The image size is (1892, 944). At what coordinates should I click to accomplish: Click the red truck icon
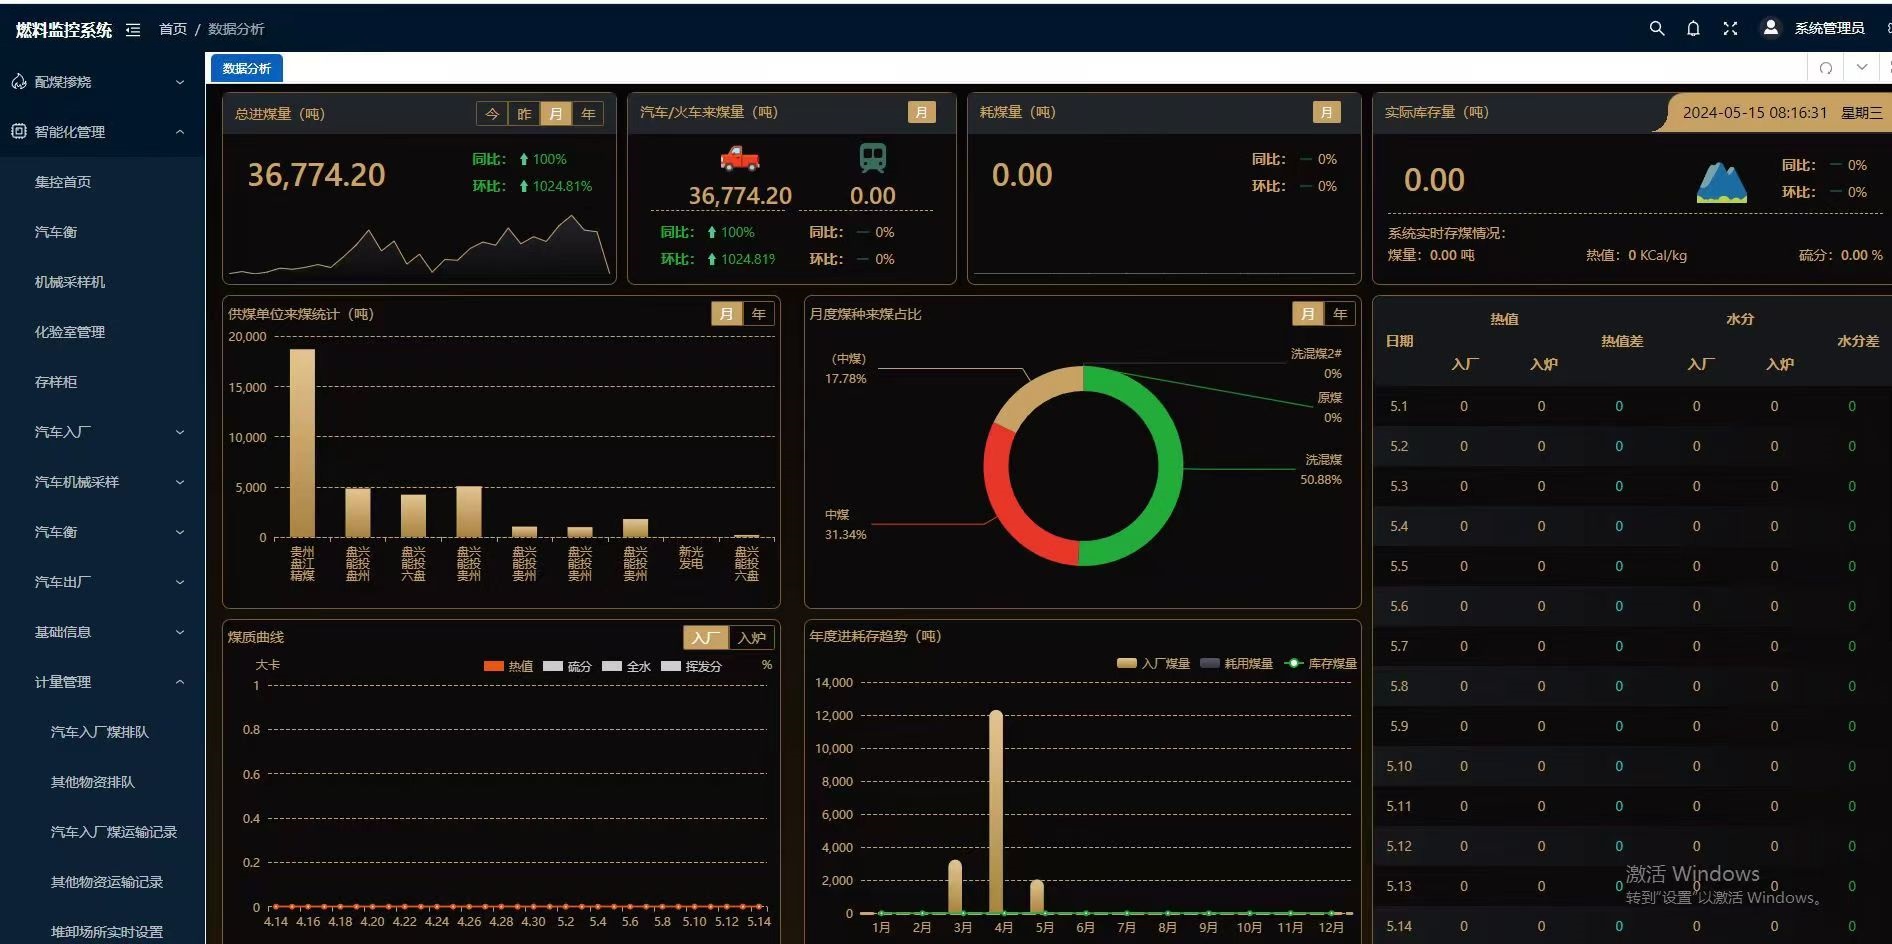coord(740,158)
